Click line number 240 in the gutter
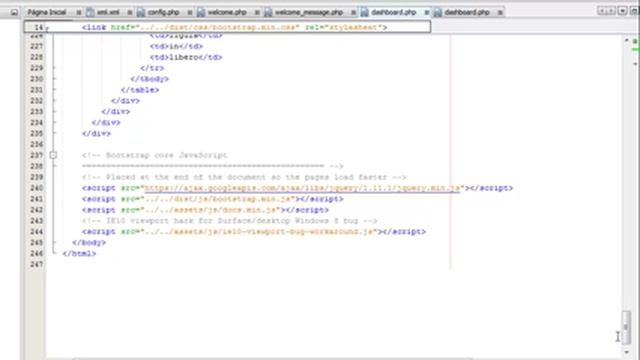The width and height of the screenshot is (640, 360). [36, 188]
